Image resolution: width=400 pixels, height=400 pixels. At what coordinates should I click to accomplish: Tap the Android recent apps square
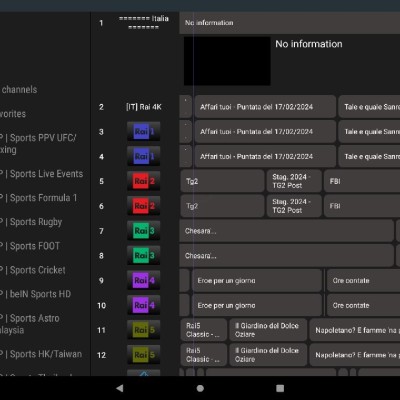[x=280, y=388]
